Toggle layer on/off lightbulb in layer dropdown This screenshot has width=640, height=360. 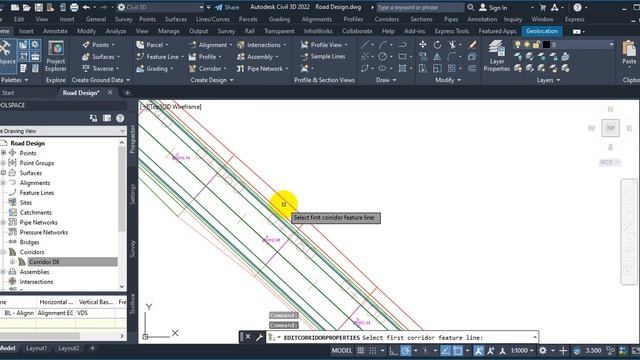[518, 44]
